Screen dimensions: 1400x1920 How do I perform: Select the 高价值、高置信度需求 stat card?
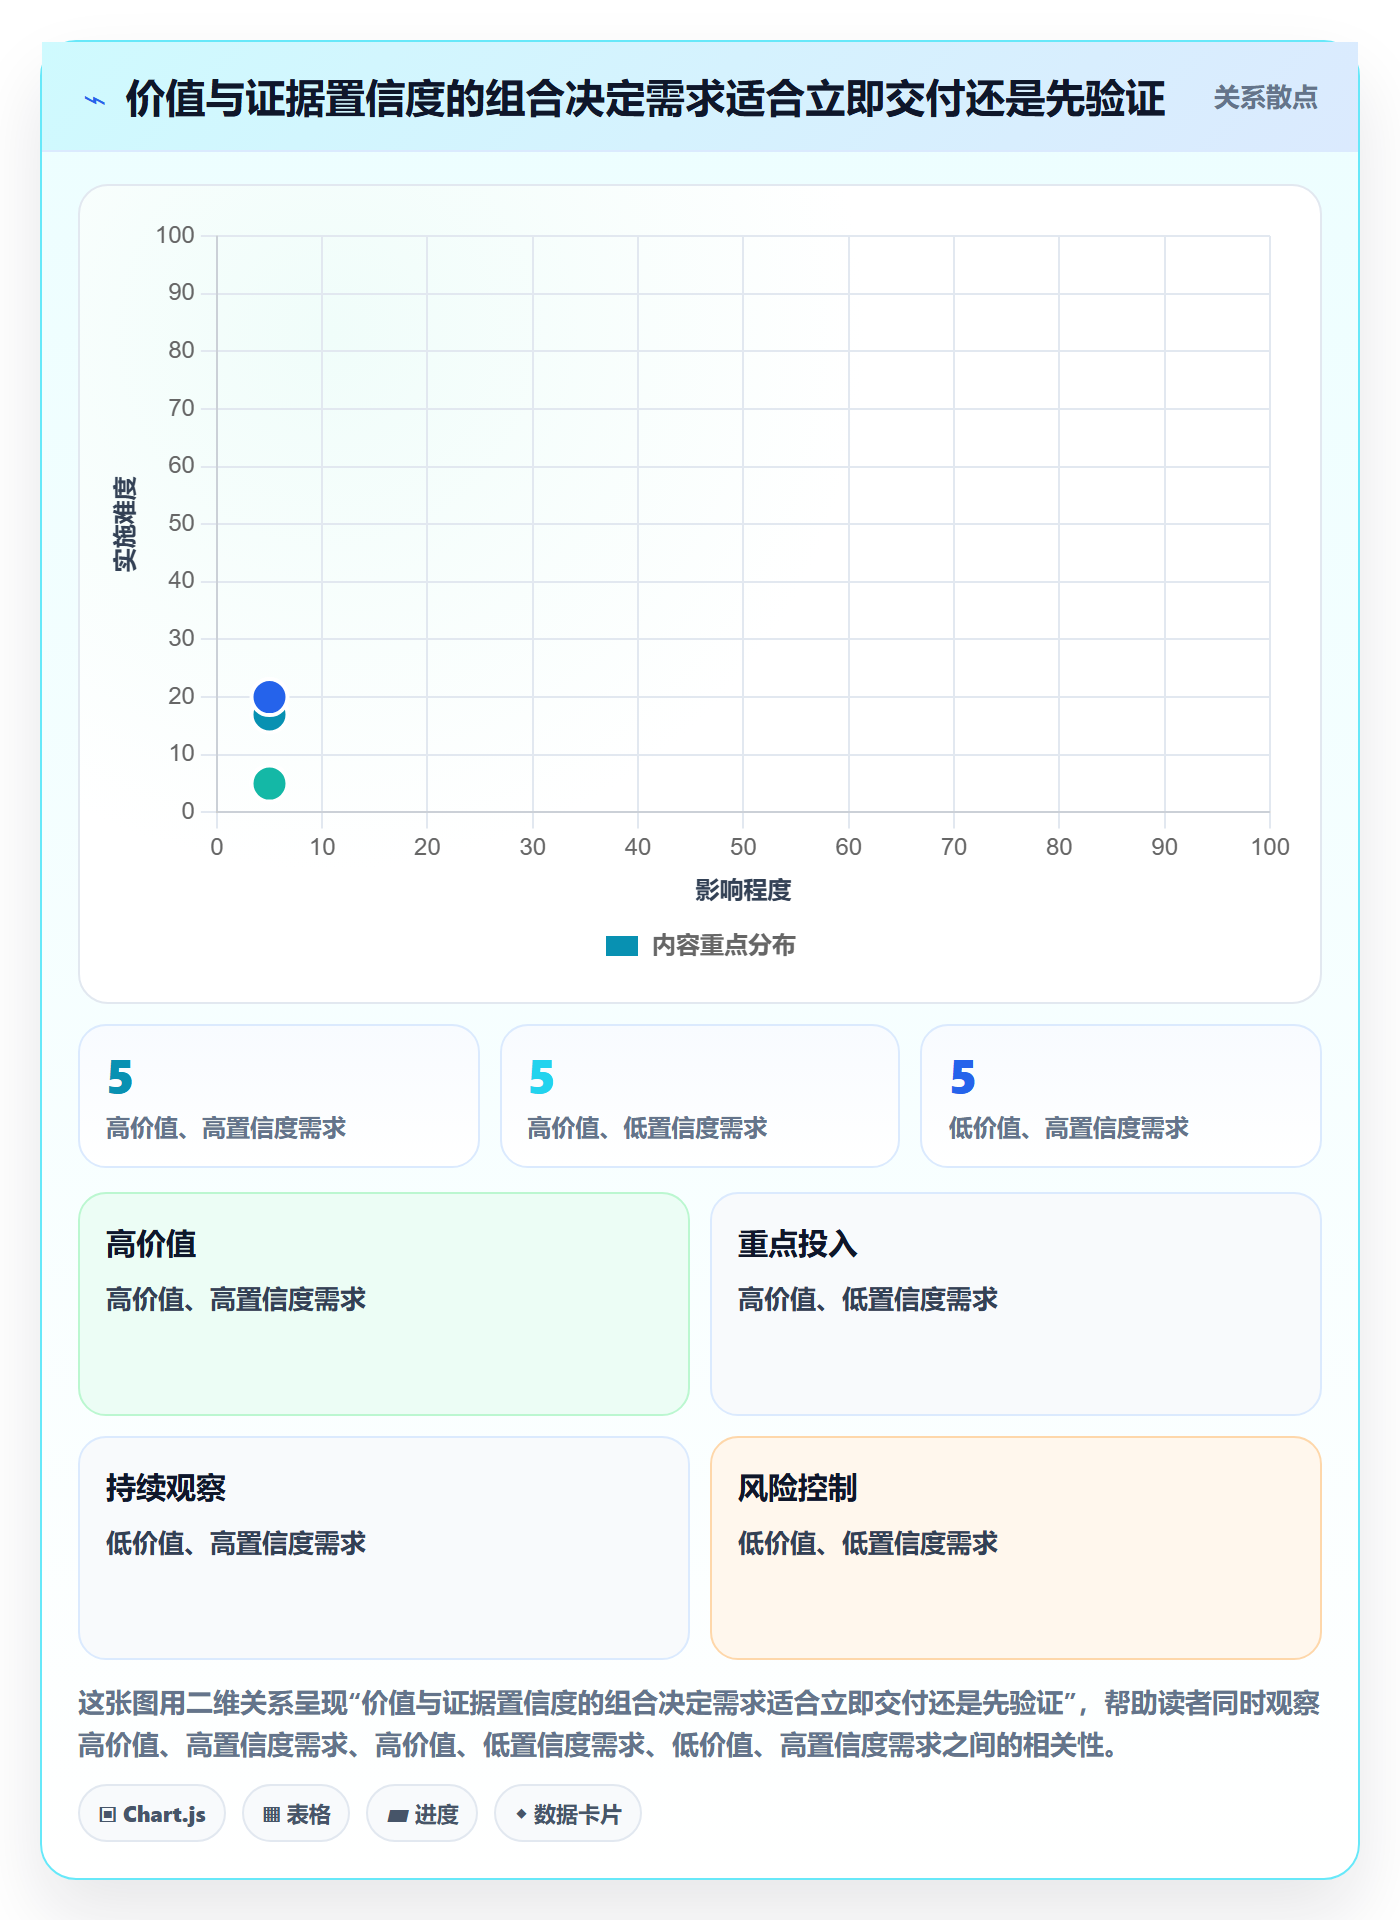[279, 1096]
